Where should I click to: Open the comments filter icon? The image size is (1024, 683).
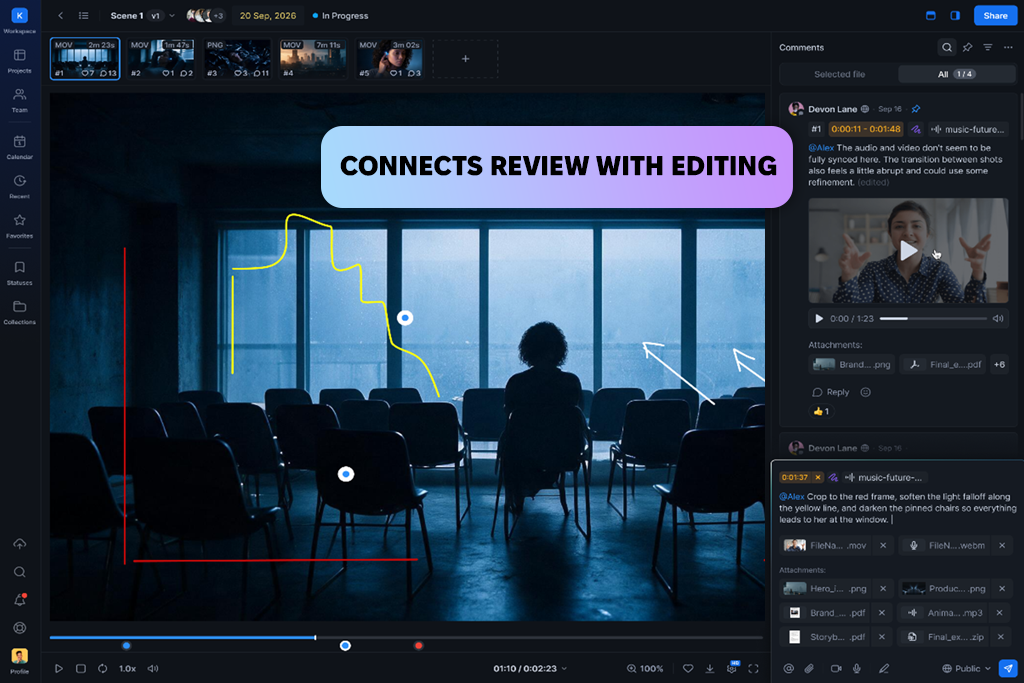coord(987,47)
